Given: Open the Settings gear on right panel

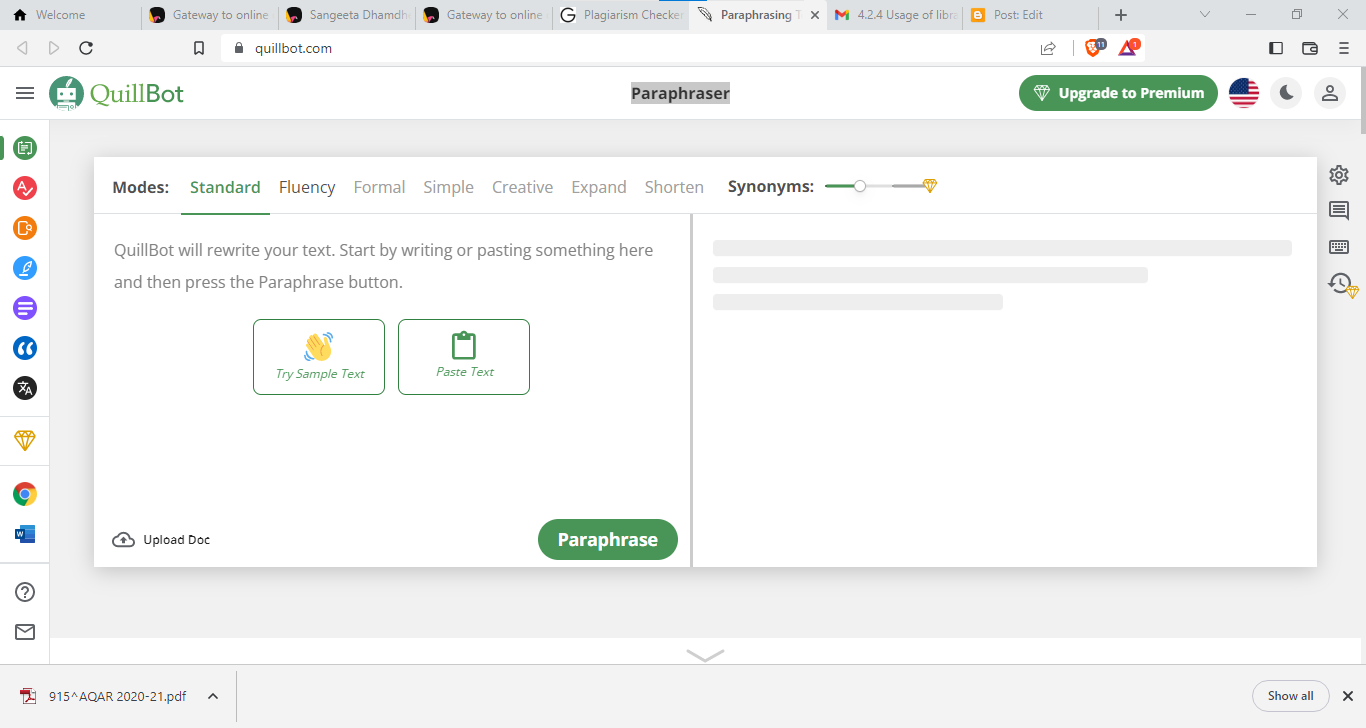Looking at the screenshot, I should click(x=1339, y=175).
